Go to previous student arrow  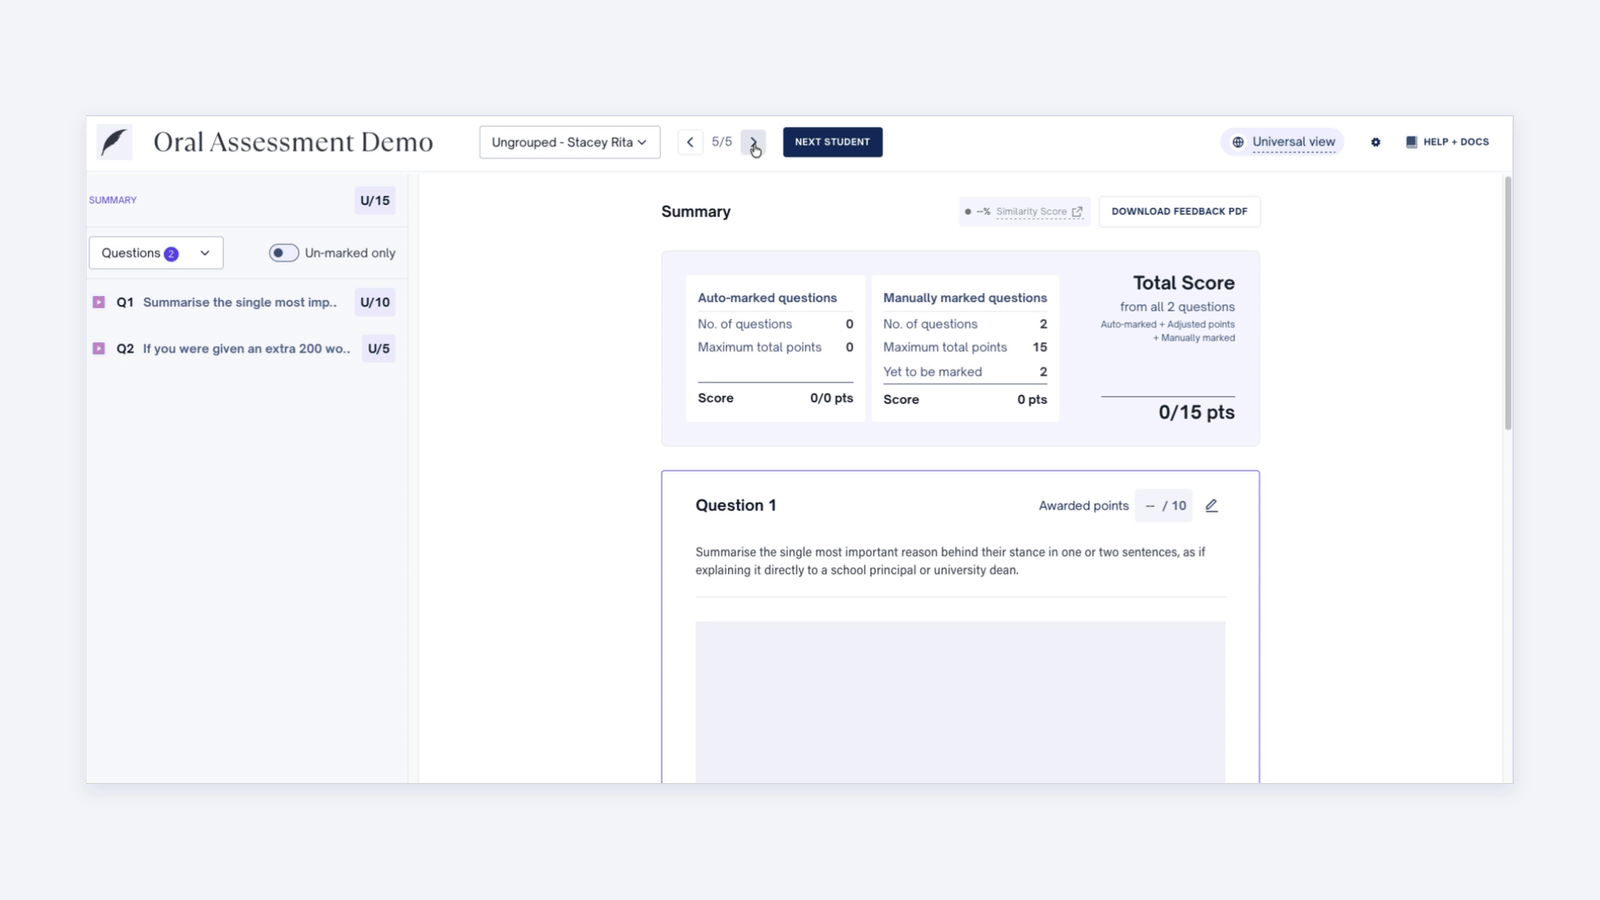tap(690, 142)
